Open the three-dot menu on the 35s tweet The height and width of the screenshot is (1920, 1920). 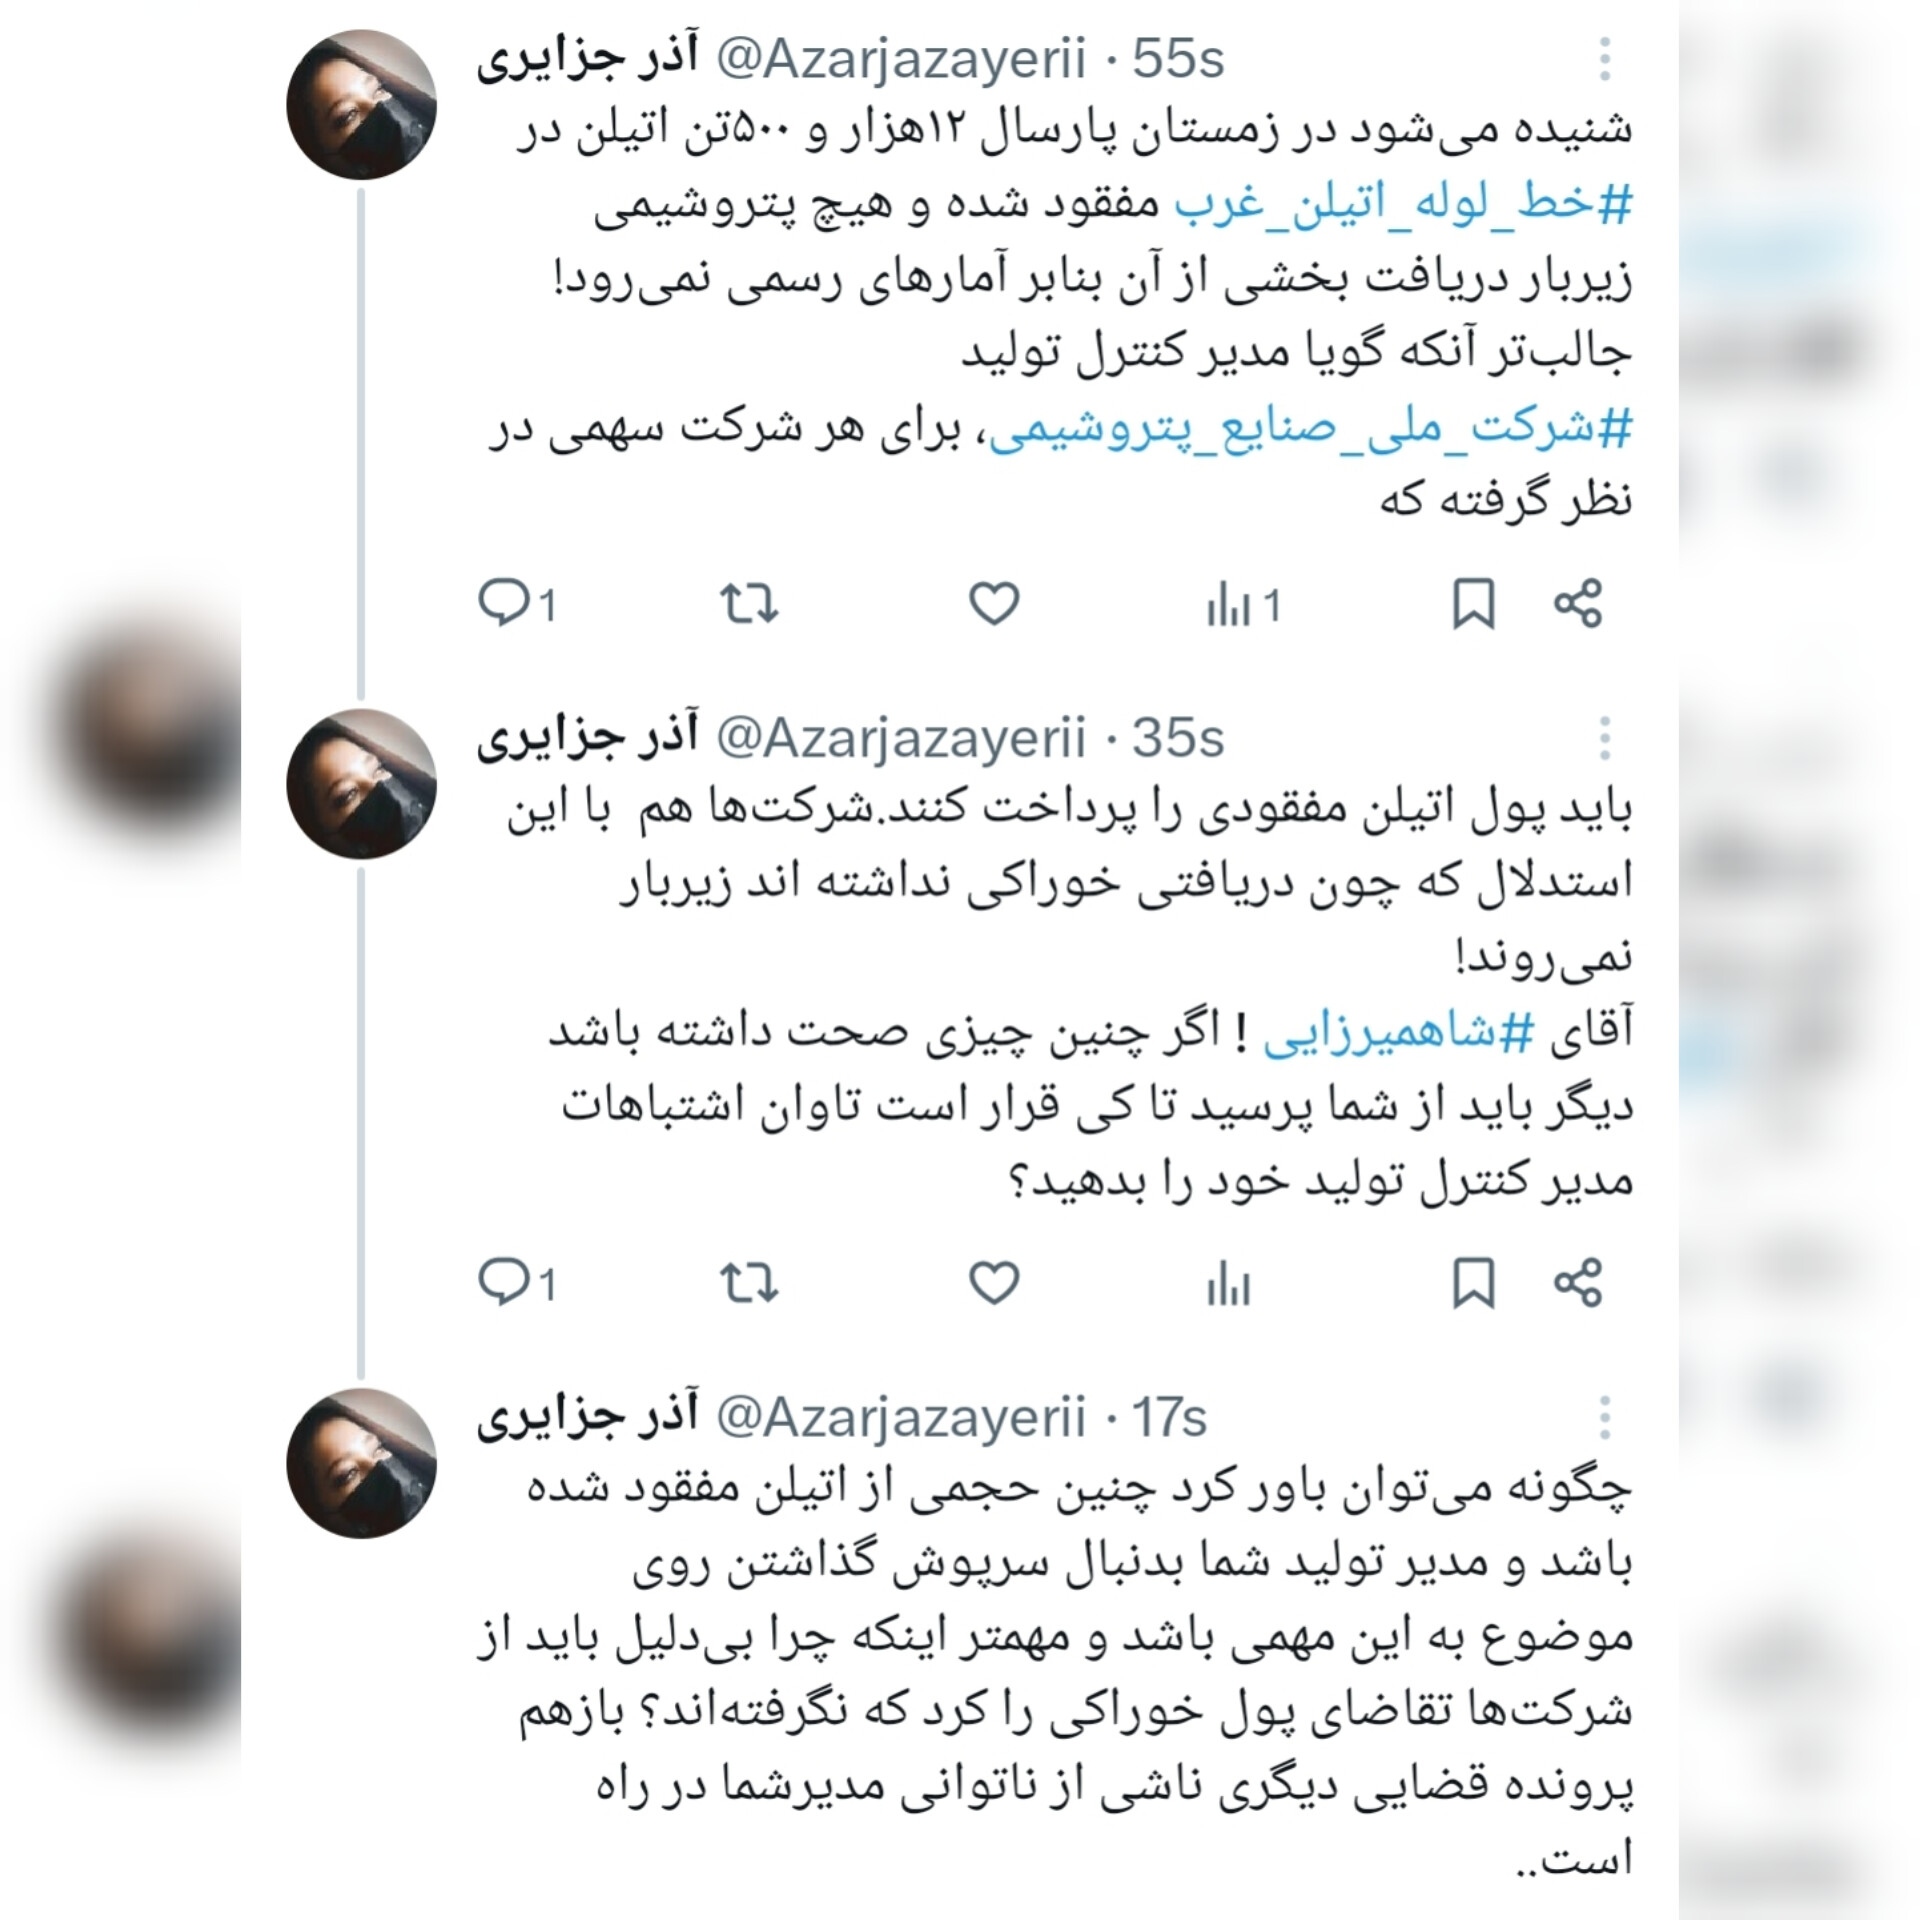pyautogui.click(x=1605, y=738)
